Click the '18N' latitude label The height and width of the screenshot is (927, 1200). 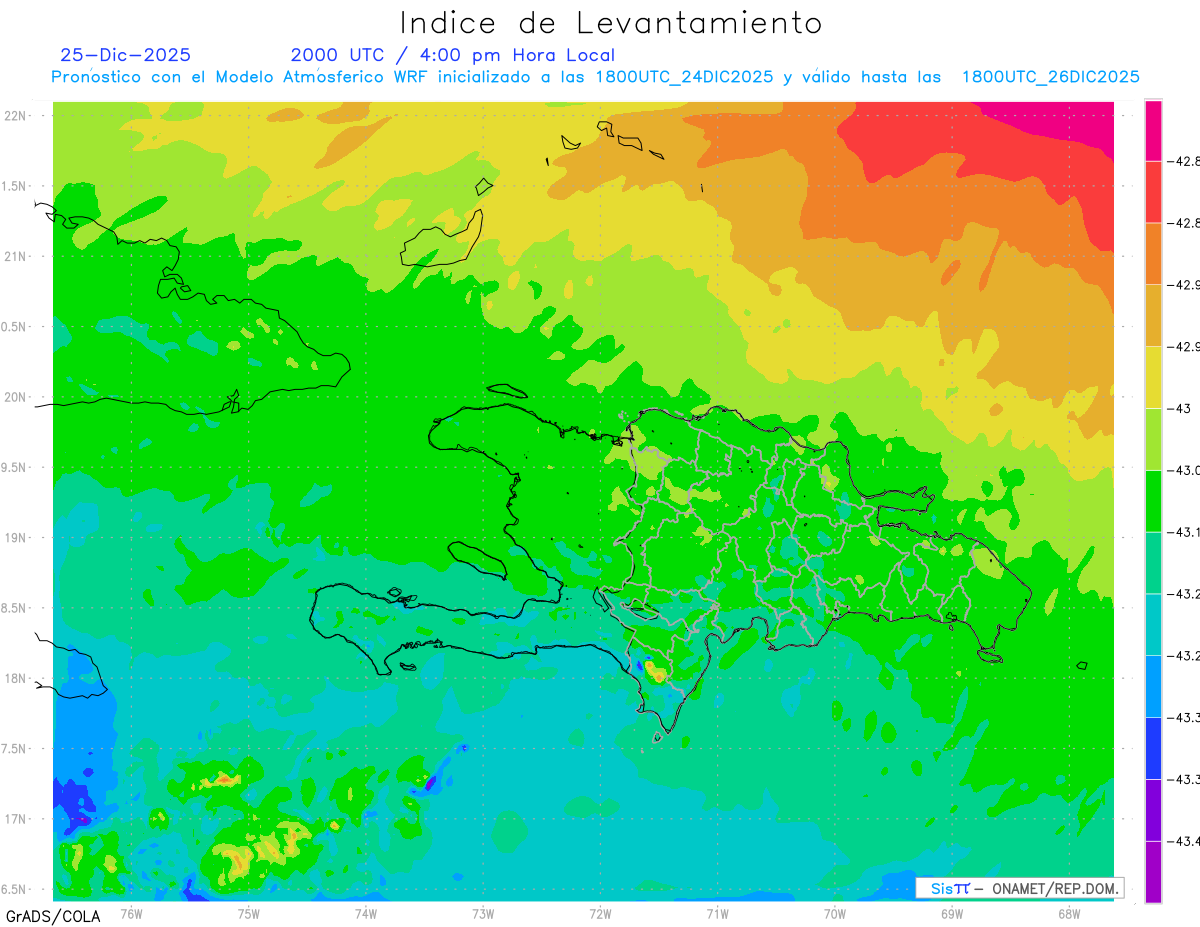[16, 678]
